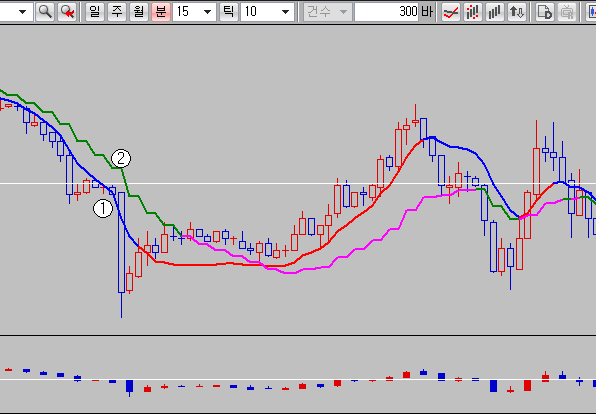
Task: Click the magnifier with red arrow icon
Action: tap(68, 12)
